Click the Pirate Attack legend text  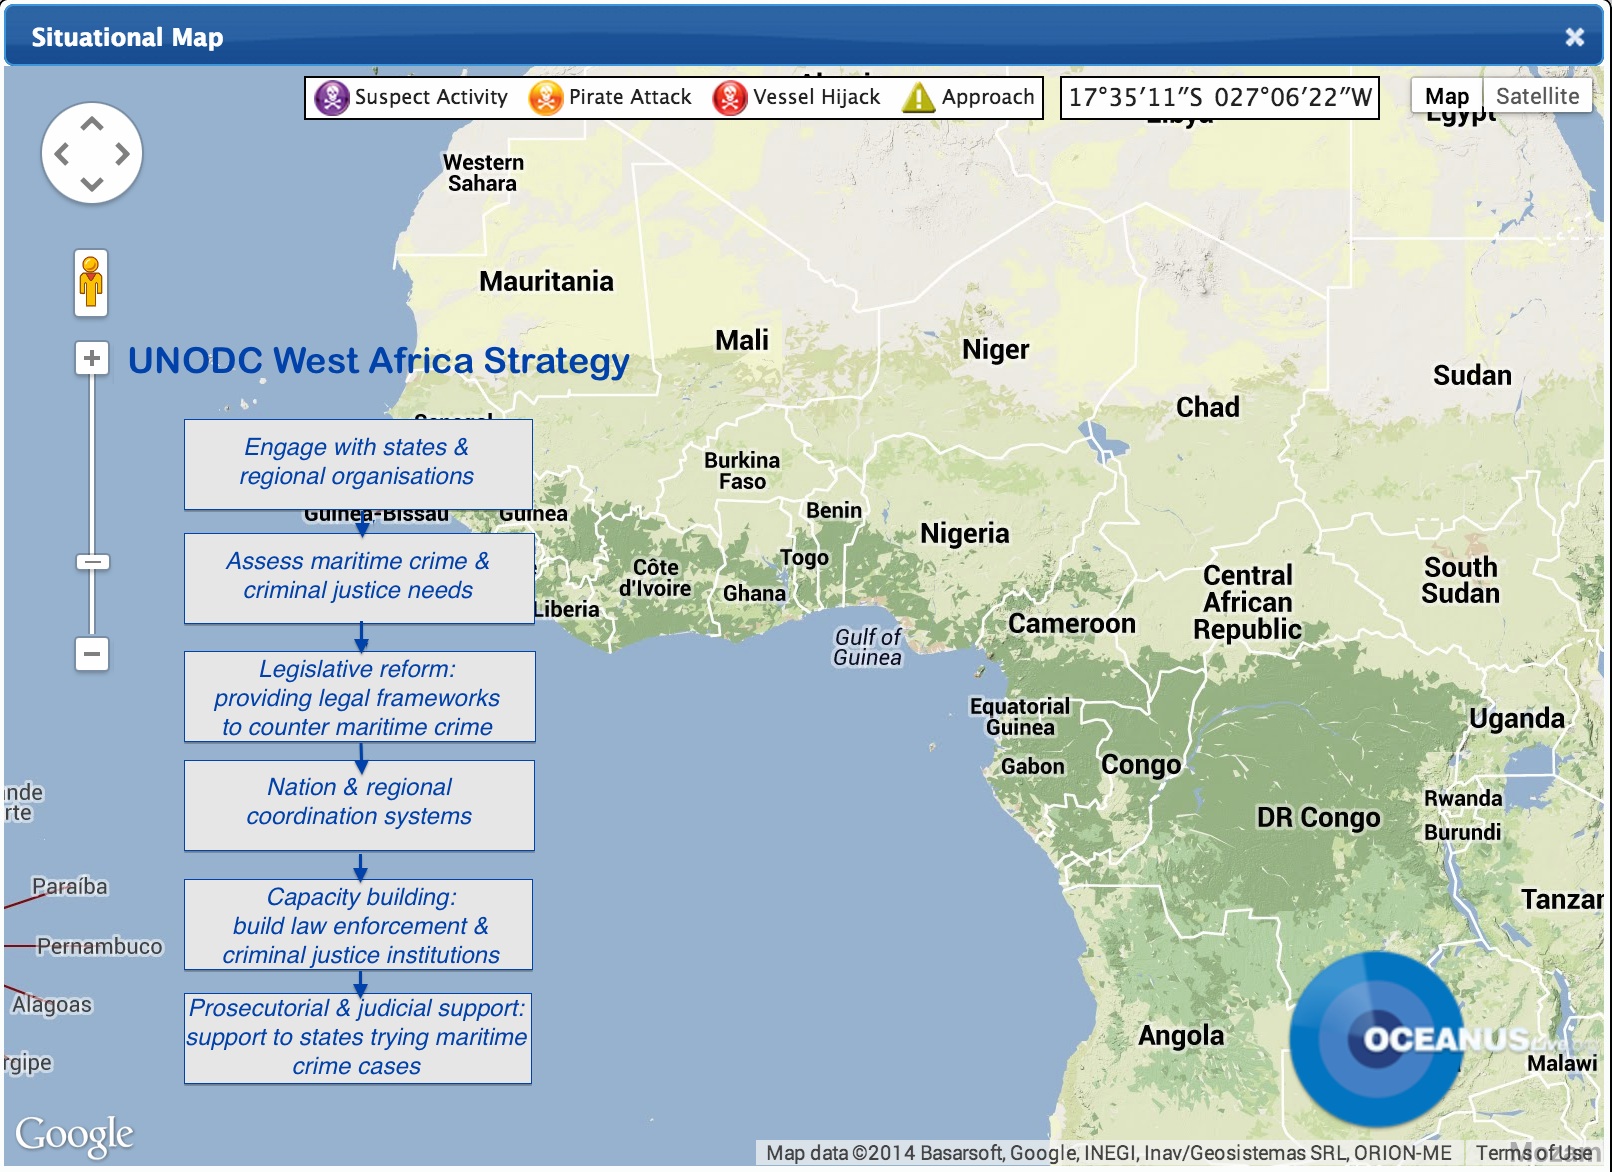(x=630, y=97)
